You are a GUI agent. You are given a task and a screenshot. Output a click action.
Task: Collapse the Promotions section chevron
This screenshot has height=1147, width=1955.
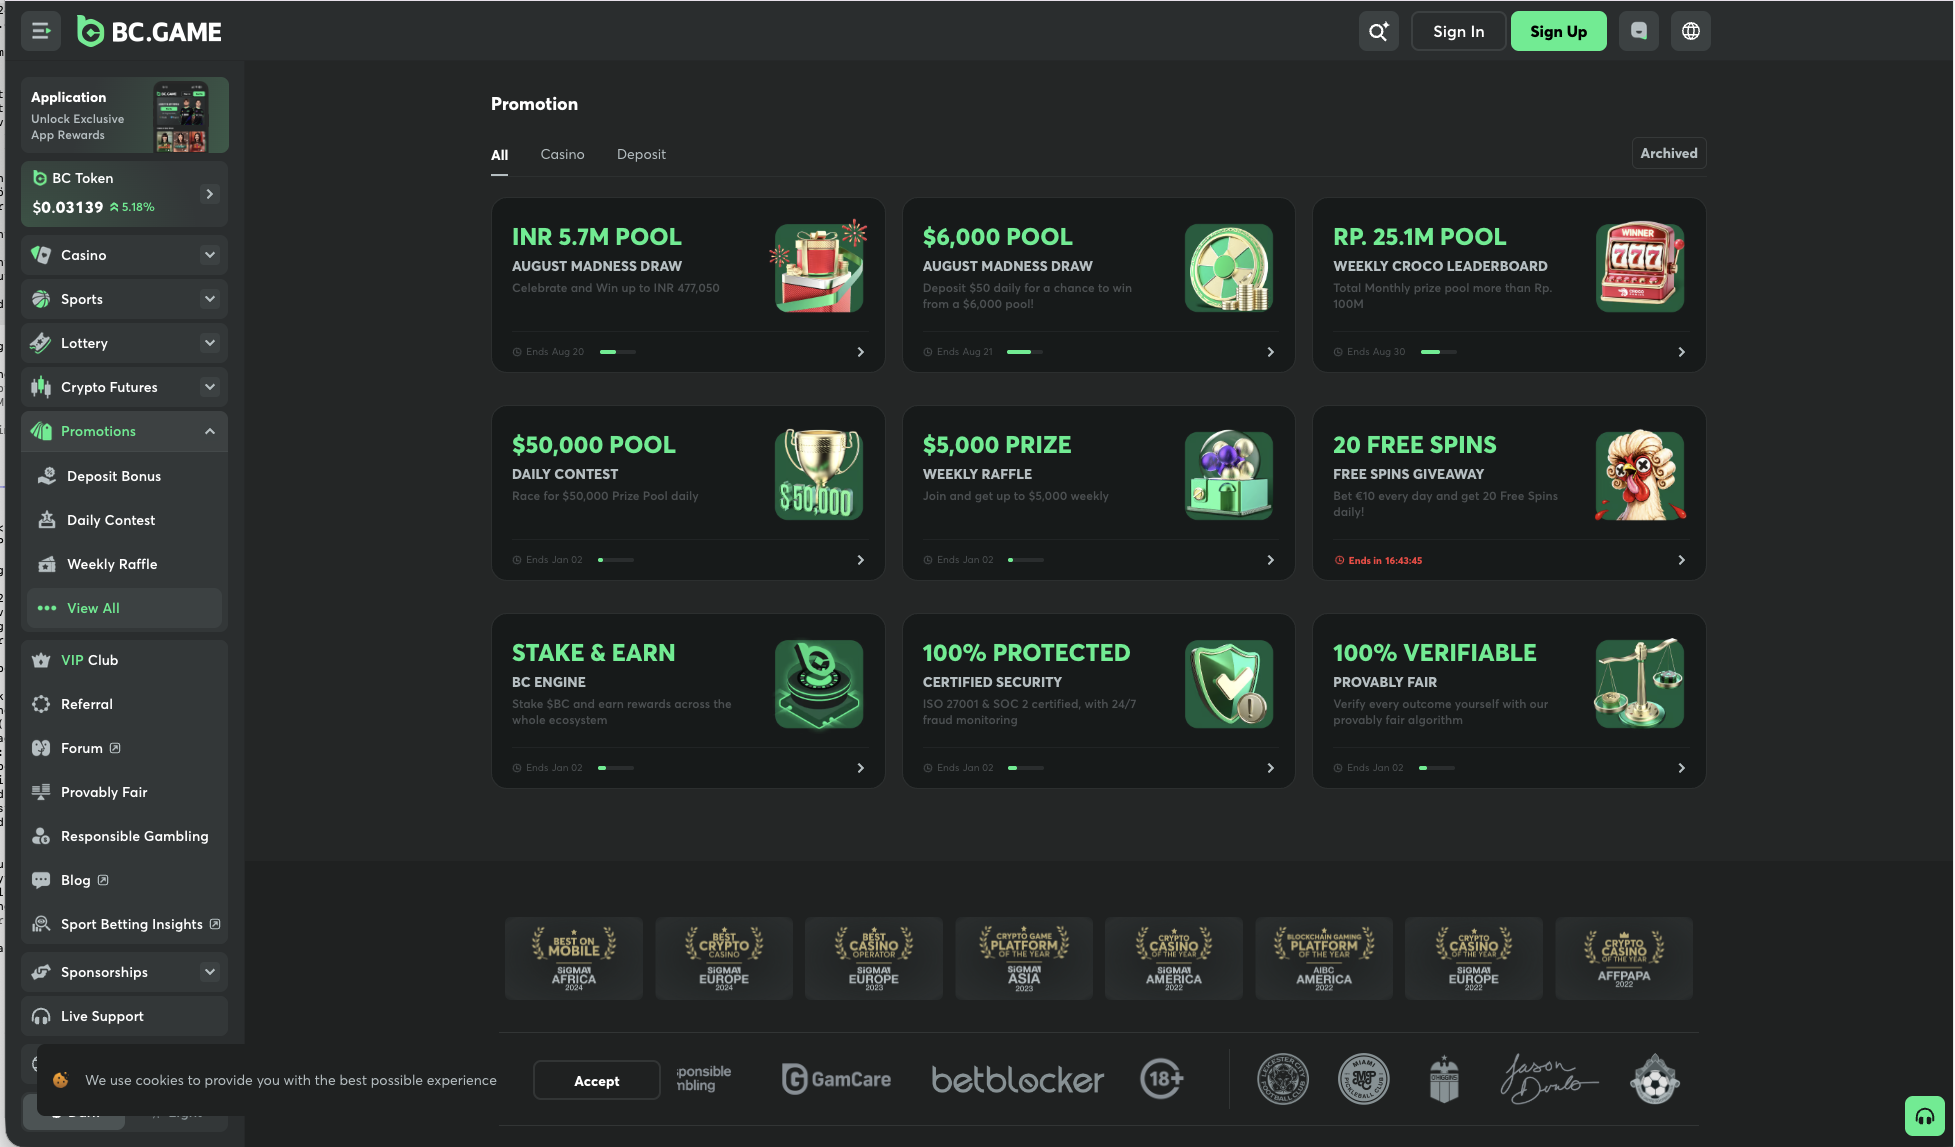point(210,431)
